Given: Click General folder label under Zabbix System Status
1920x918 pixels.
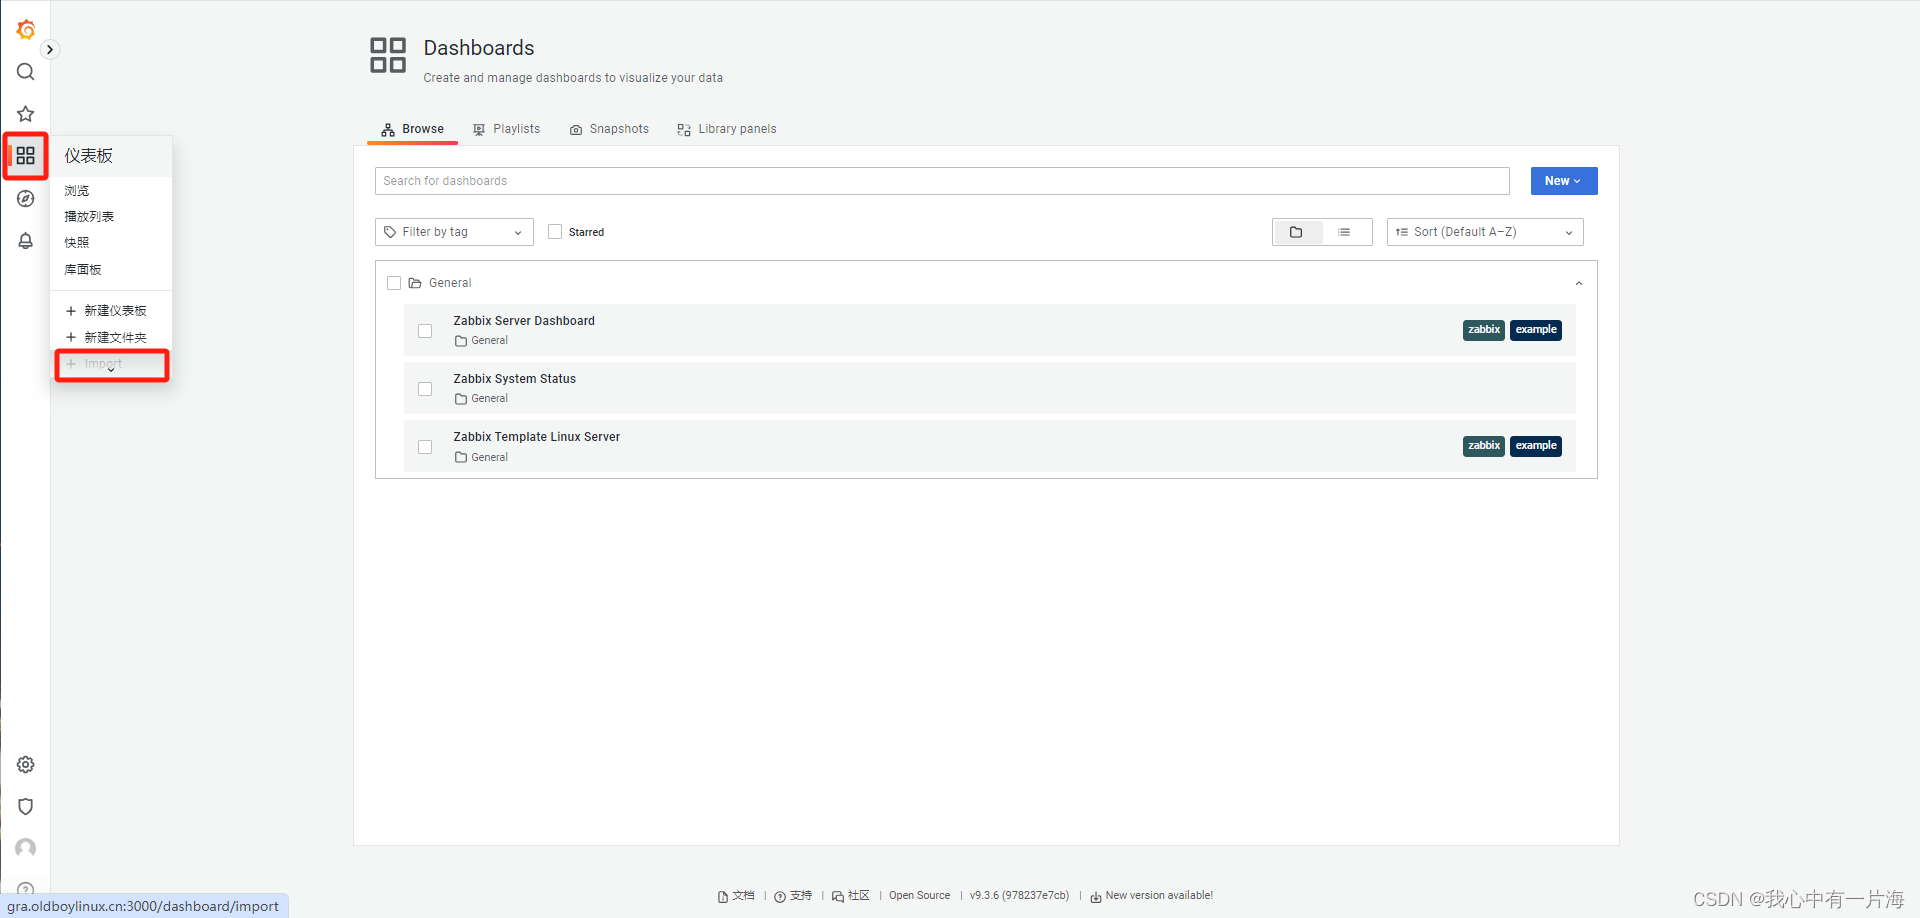Looking at the screenshot, I should pyautogui.click(x=482, y=399).
